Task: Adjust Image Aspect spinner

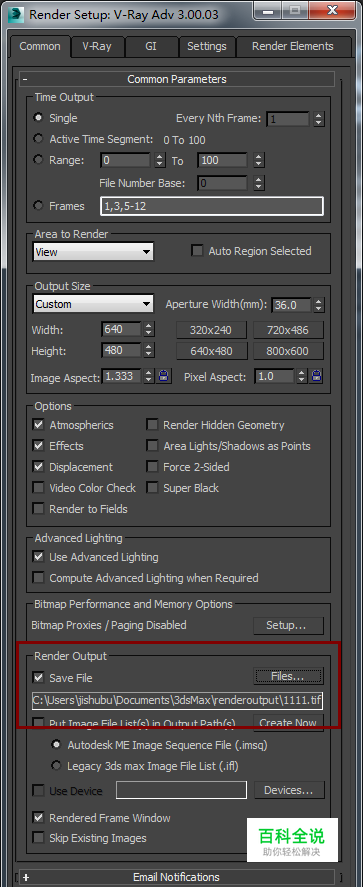Action: [x=149, y=376]
